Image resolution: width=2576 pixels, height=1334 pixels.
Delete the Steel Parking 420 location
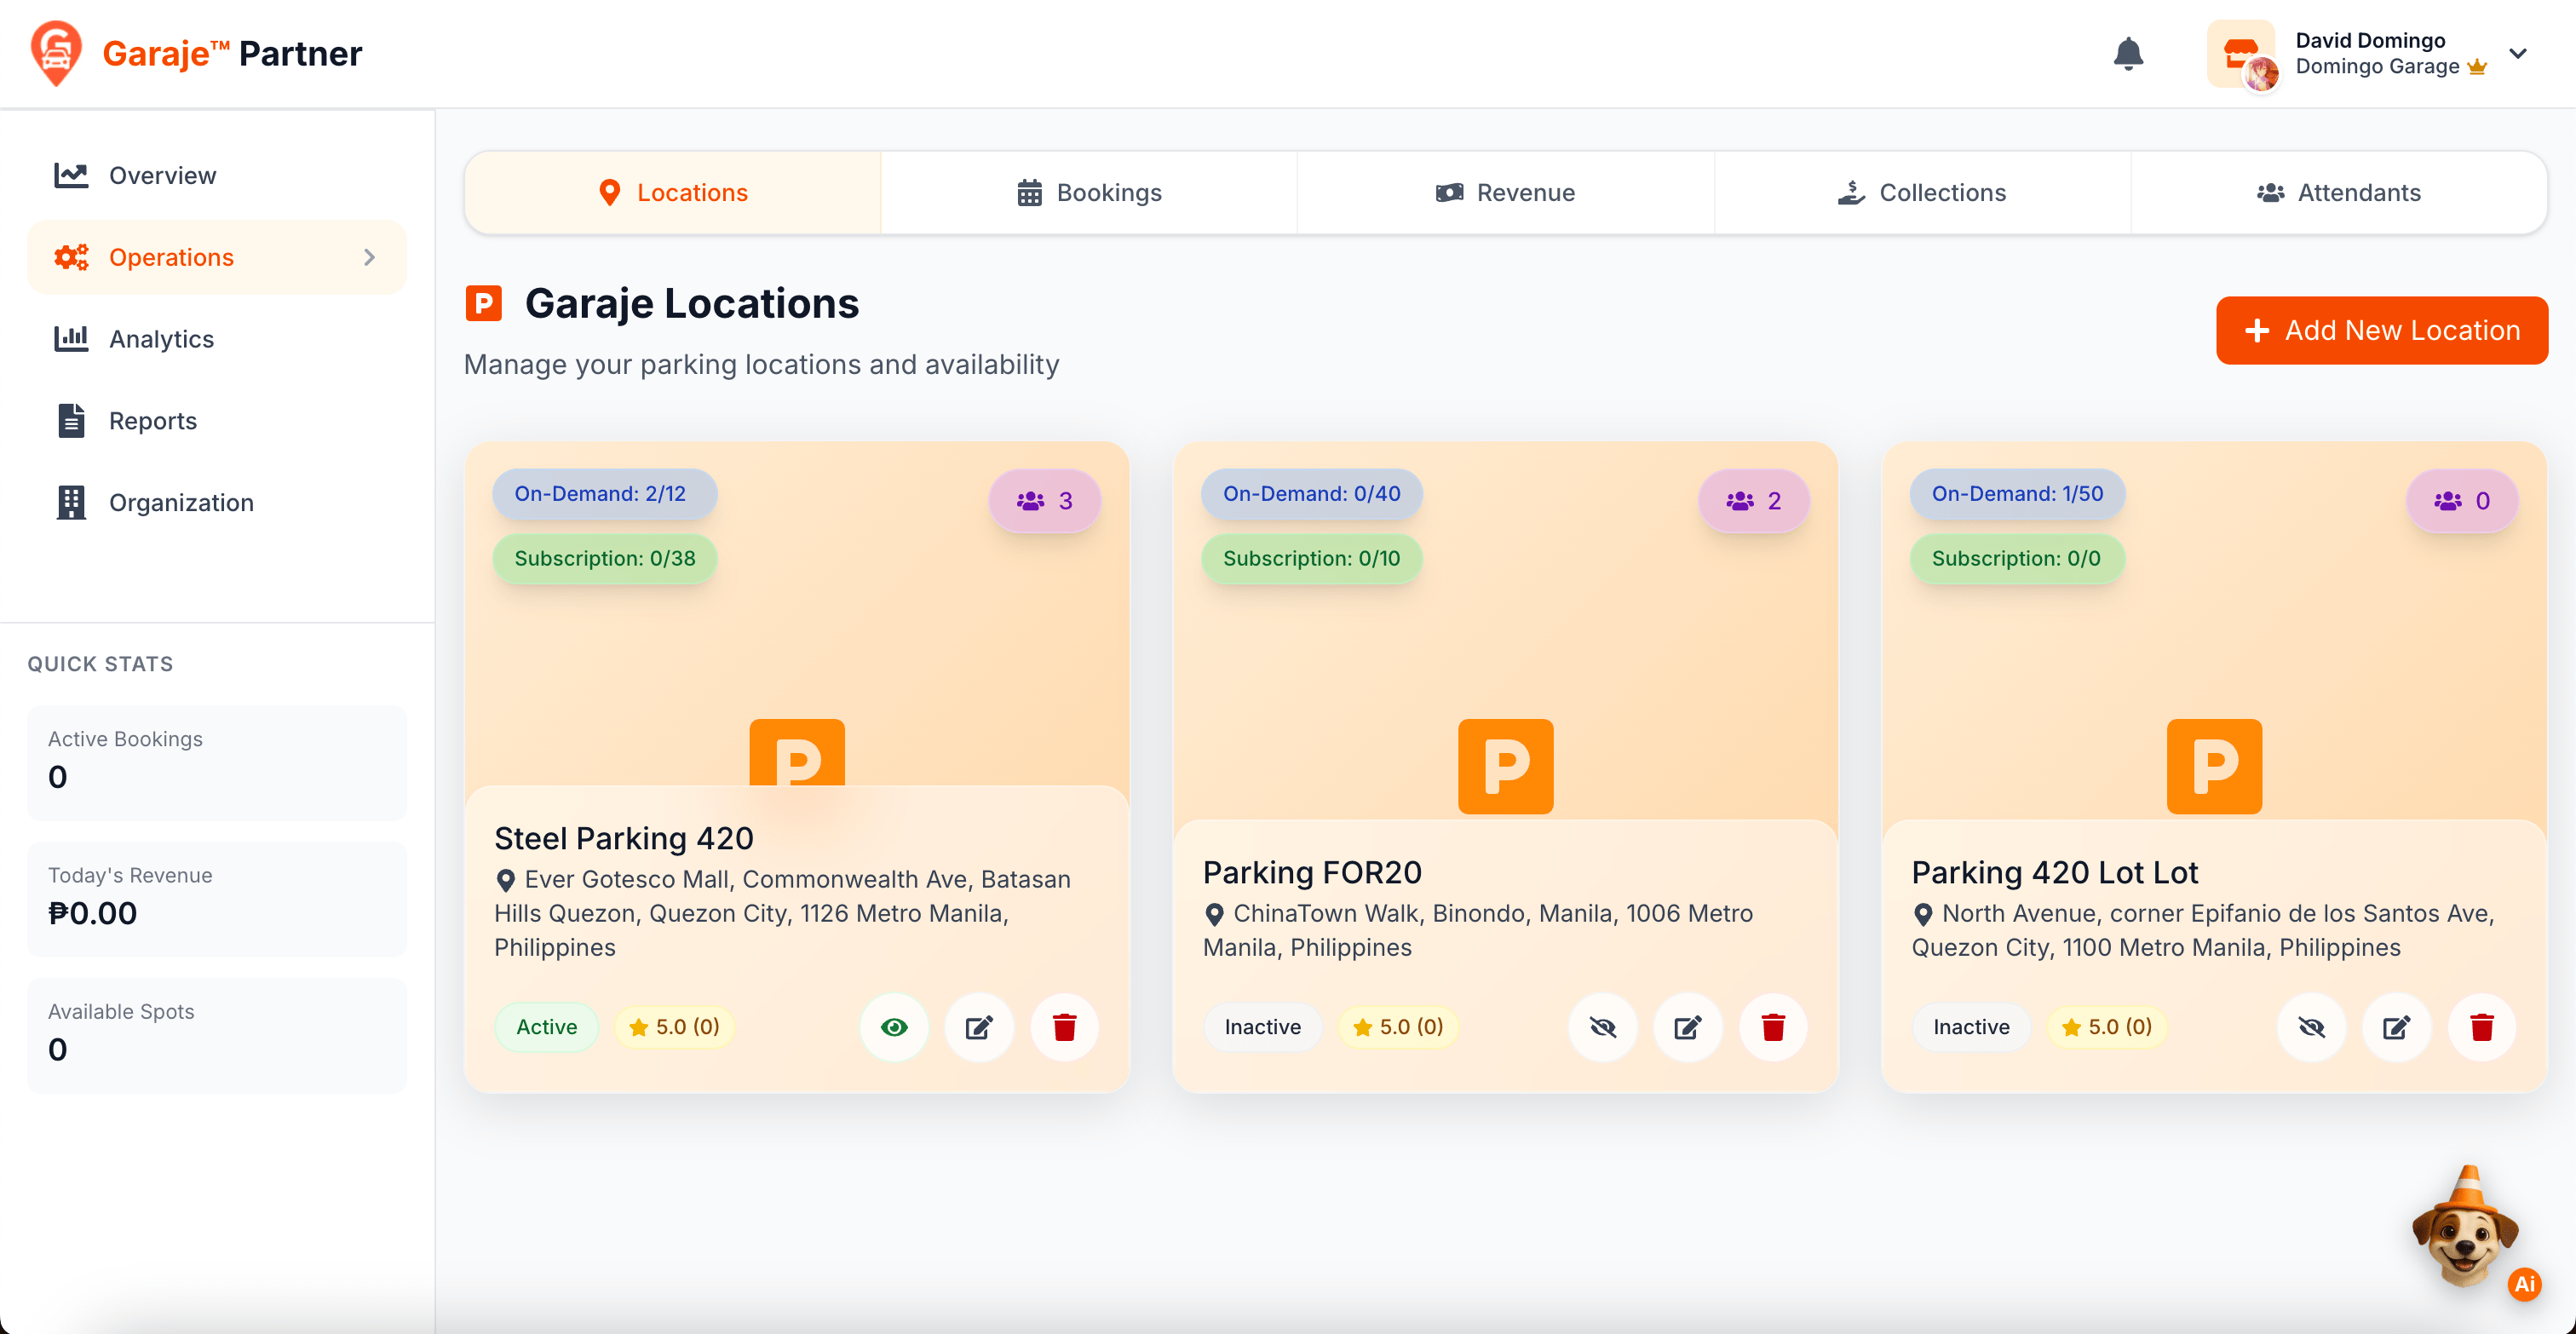pos(1064,1027)
